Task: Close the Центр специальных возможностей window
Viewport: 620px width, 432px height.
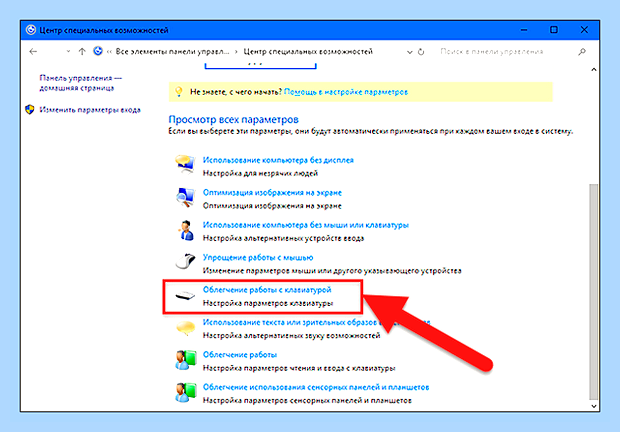Action: point(584,30)
